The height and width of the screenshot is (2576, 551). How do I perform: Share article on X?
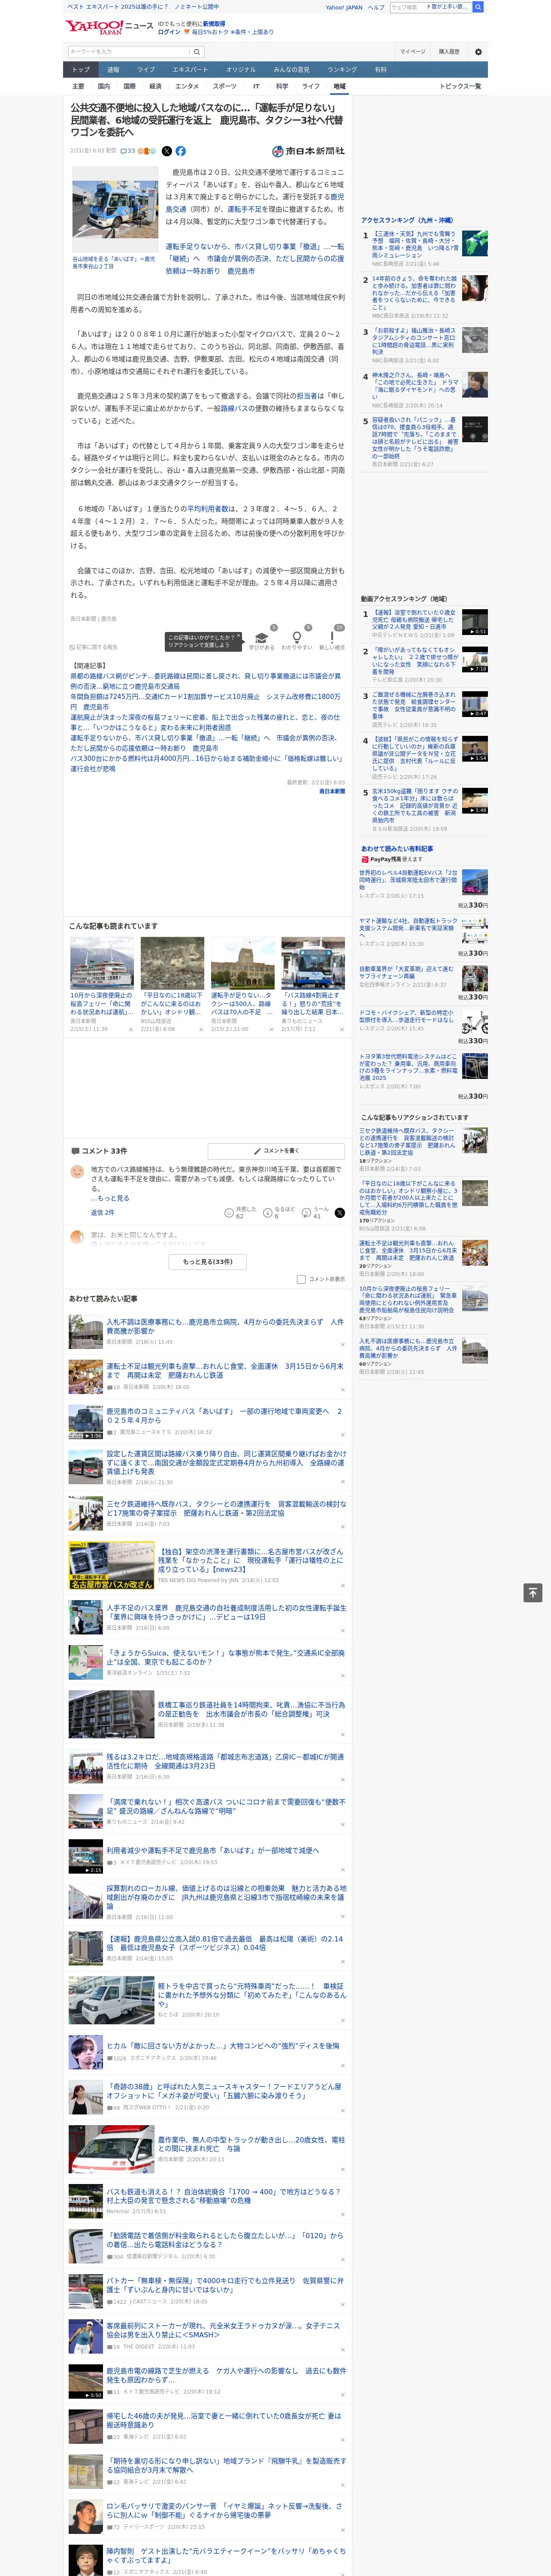[x=167, y=151]
